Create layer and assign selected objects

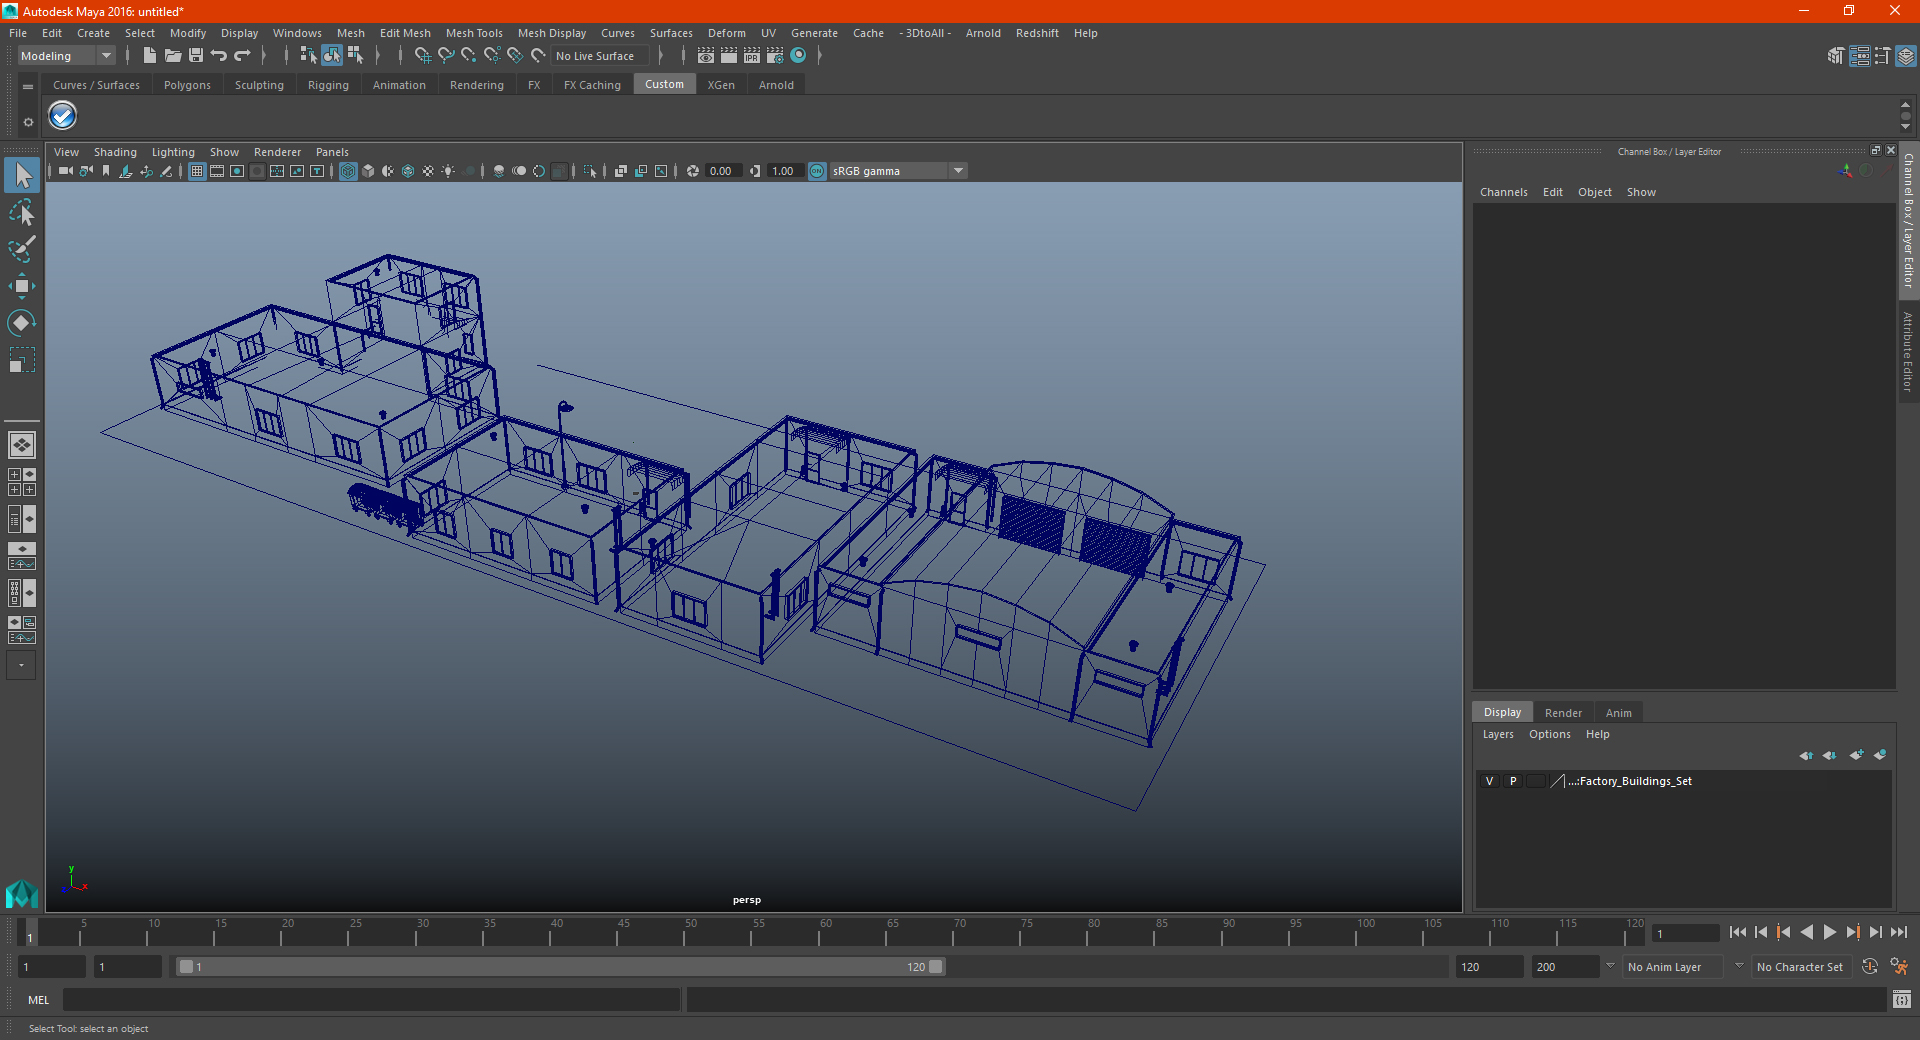[x=1881, y=755]
